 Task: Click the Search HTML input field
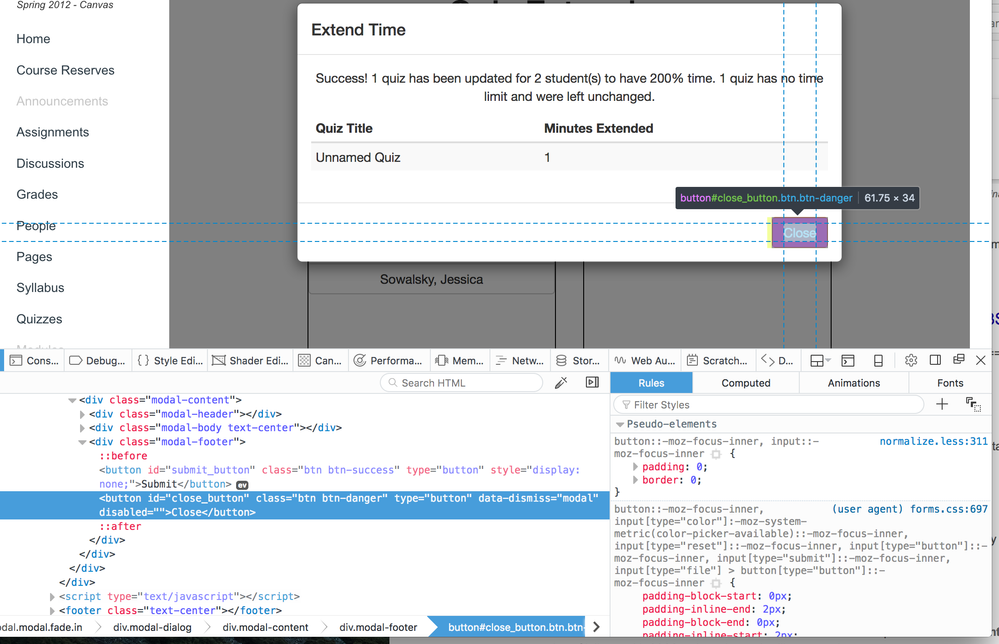[465, 383]
